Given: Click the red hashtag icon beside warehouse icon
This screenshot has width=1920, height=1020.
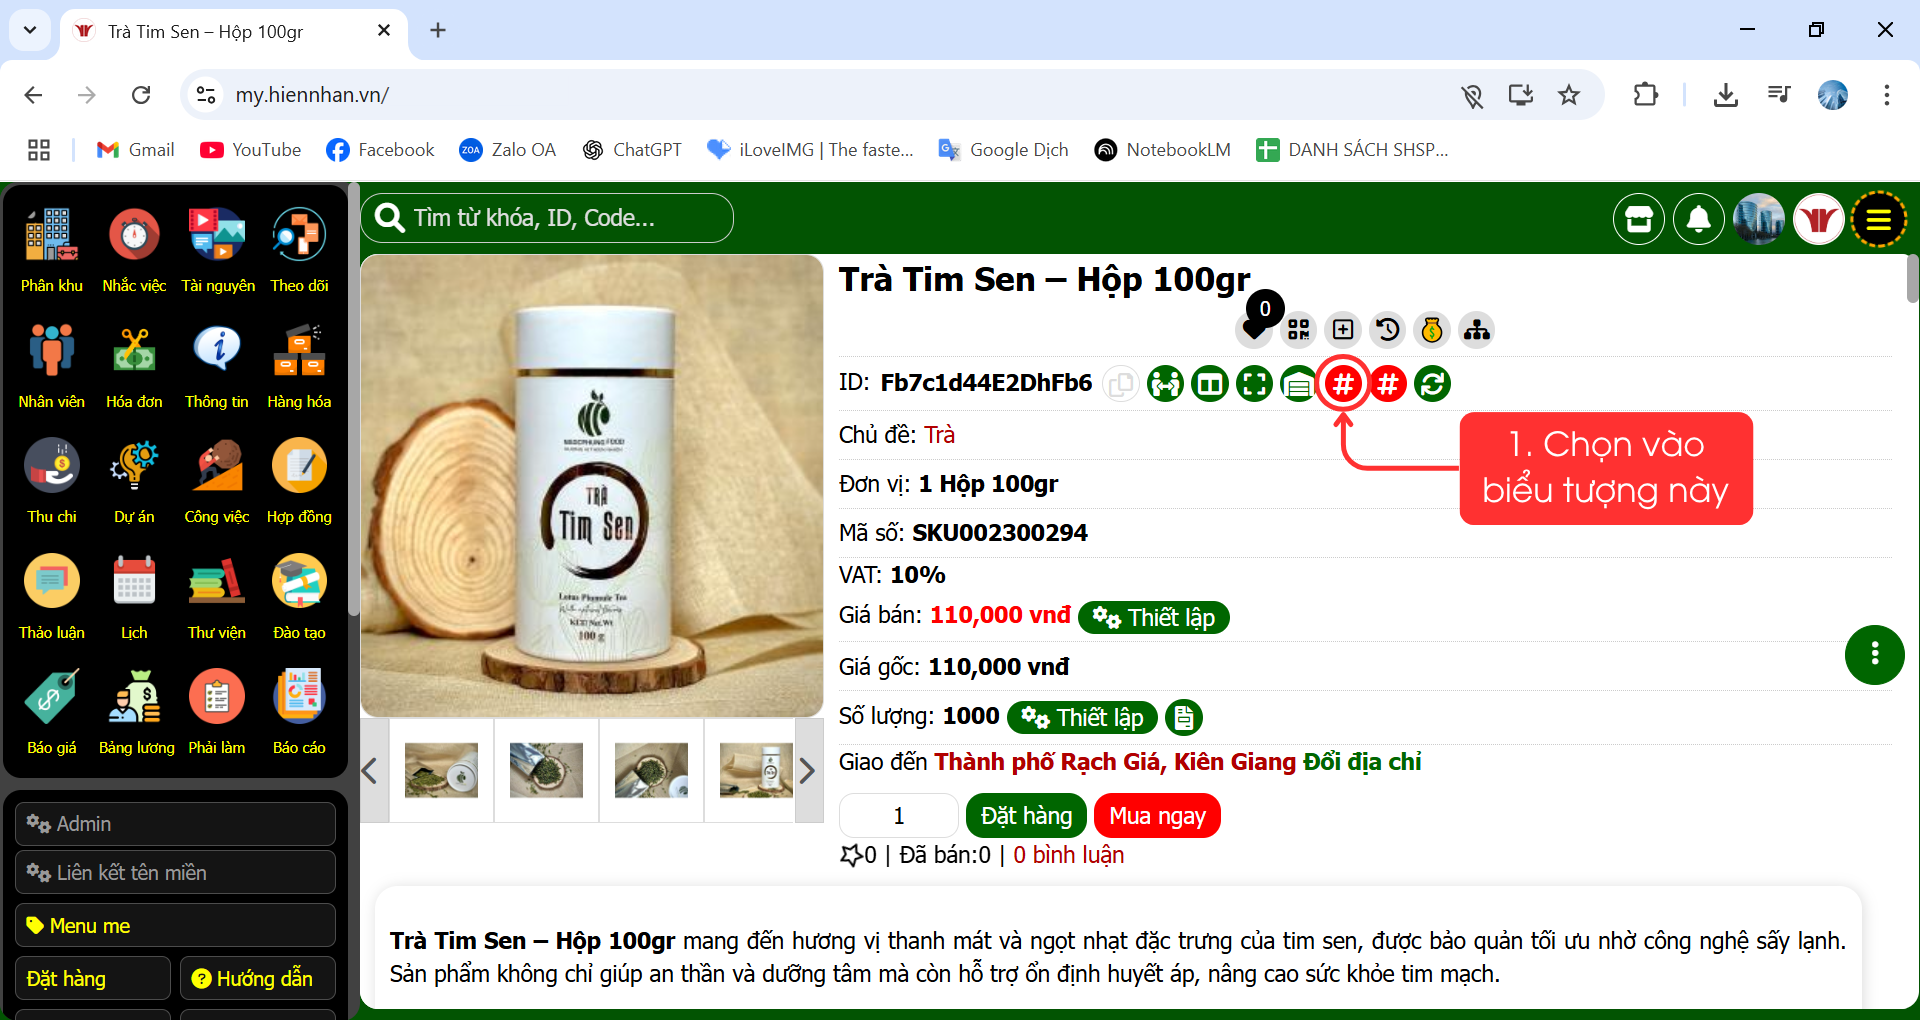Looking at the screenshot, I should (x=1343, y=384).
